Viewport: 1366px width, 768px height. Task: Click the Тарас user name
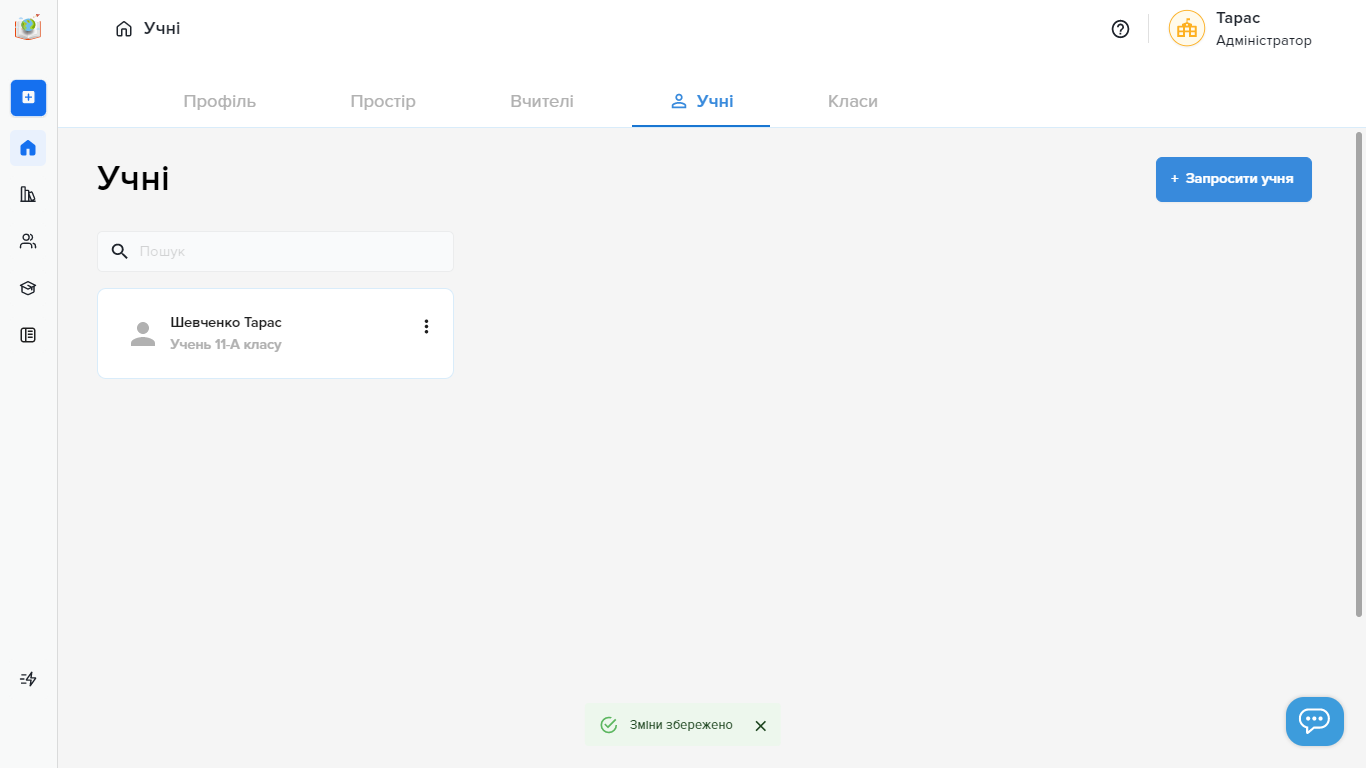[x=1238, y=18]
